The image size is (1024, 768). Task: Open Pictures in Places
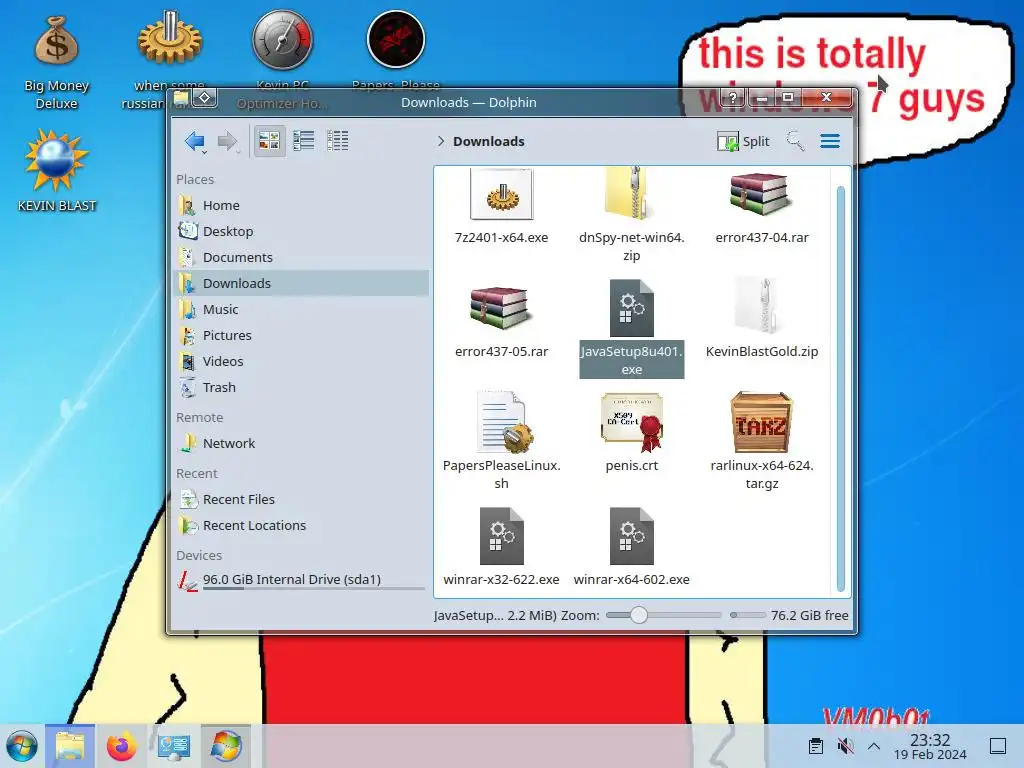click(x=302, y=335)
